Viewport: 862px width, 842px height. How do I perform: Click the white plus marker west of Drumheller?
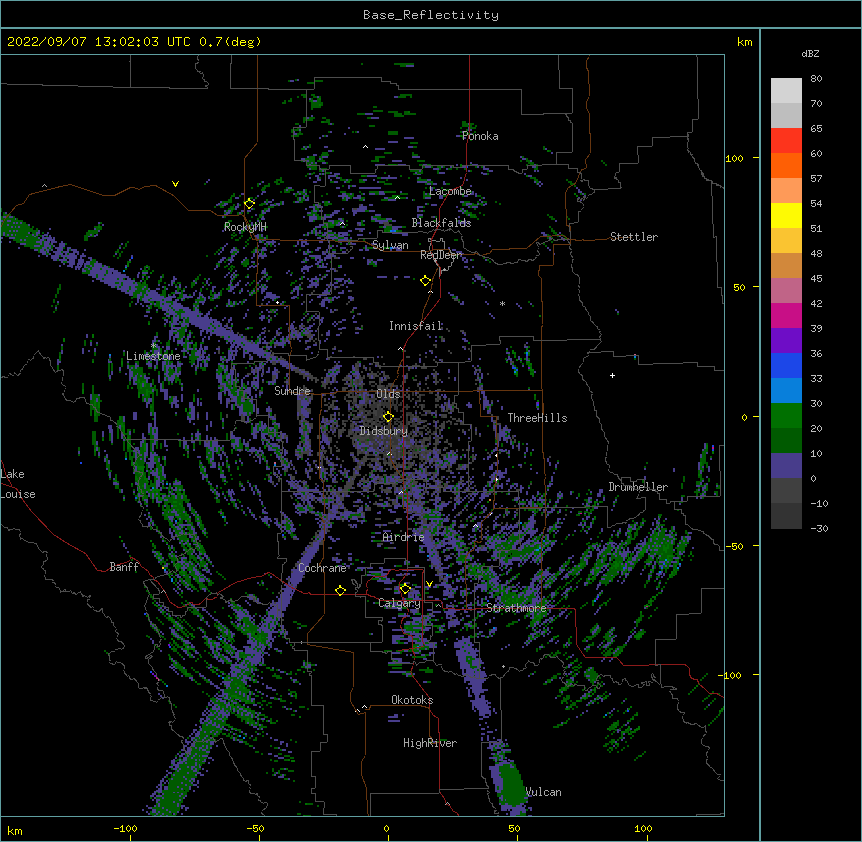[612, 375]
